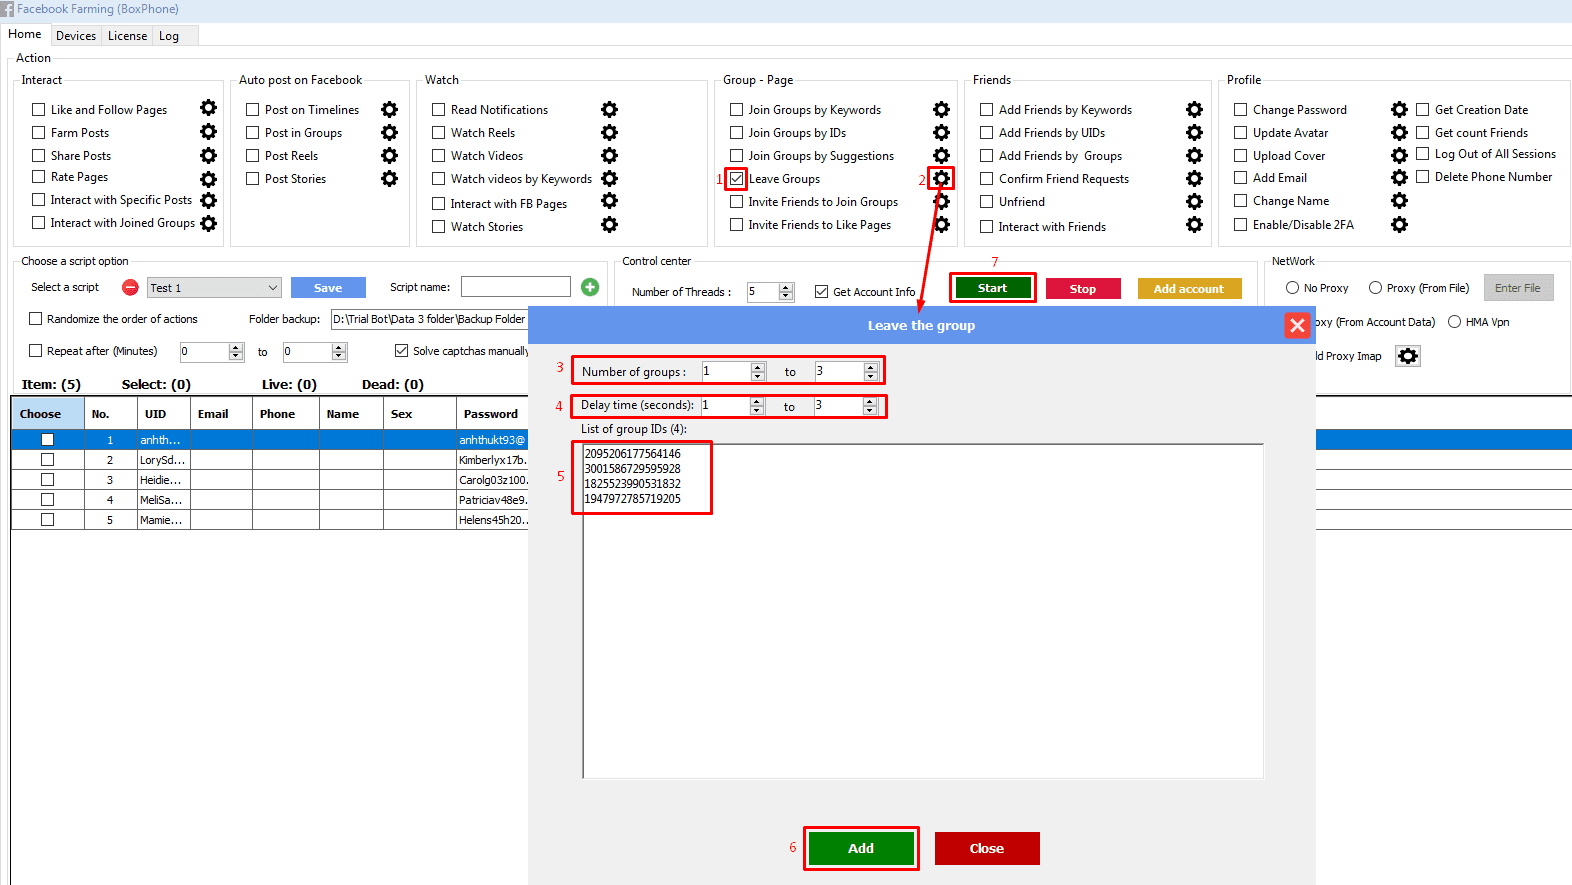Decrease the Delay time maximum seconds

pyautogui.click(x=870, y=410)
